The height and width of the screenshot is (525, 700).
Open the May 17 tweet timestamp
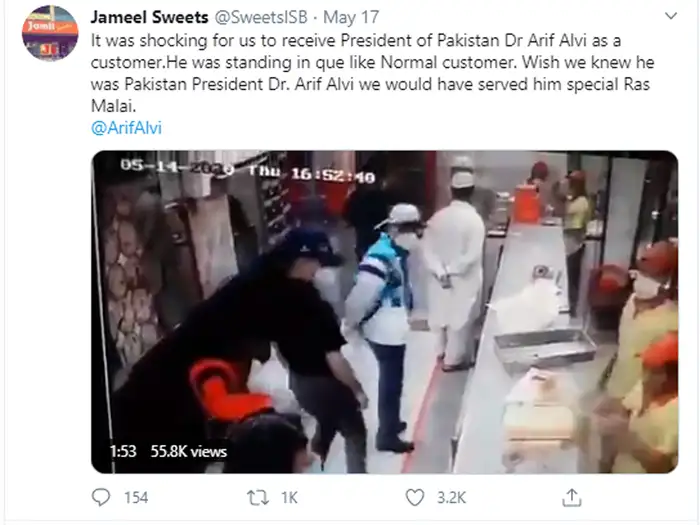coord(351,17)
